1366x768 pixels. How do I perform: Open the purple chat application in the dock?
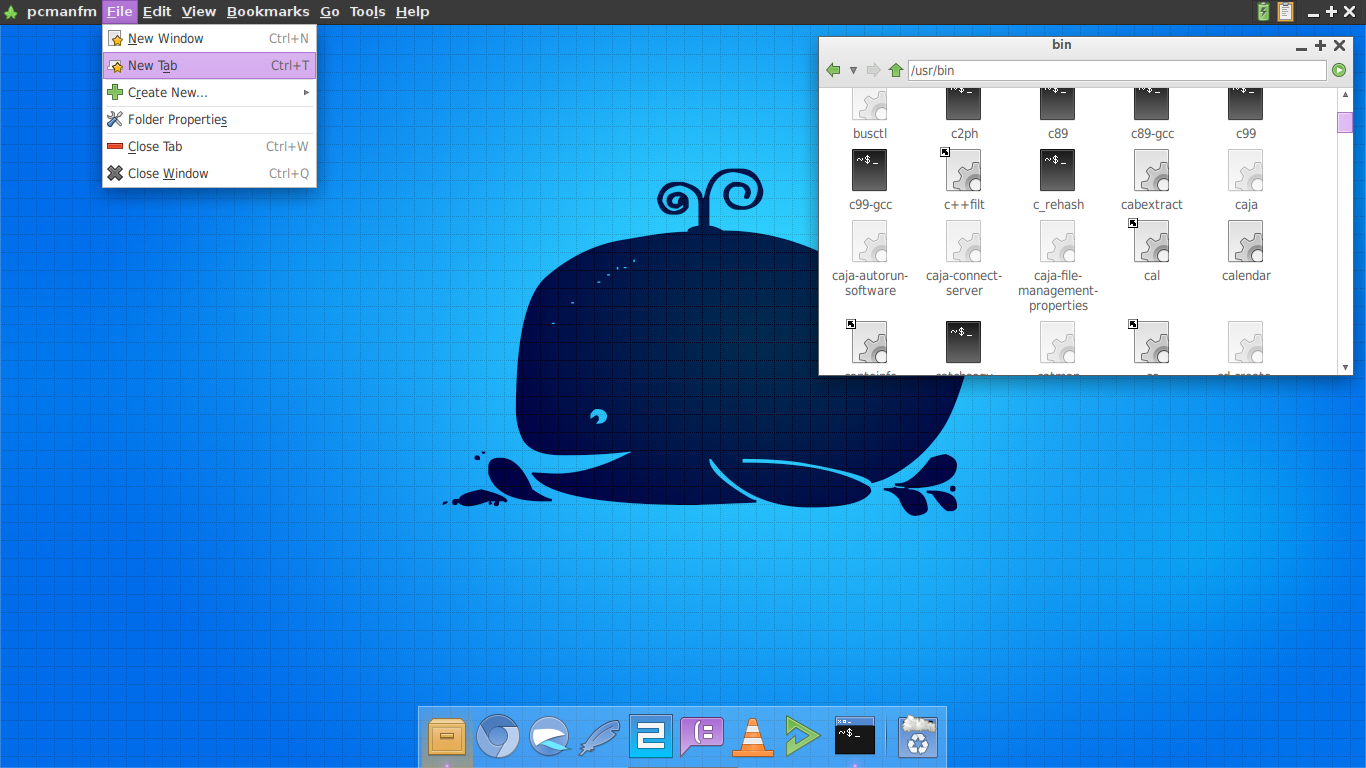701,736
